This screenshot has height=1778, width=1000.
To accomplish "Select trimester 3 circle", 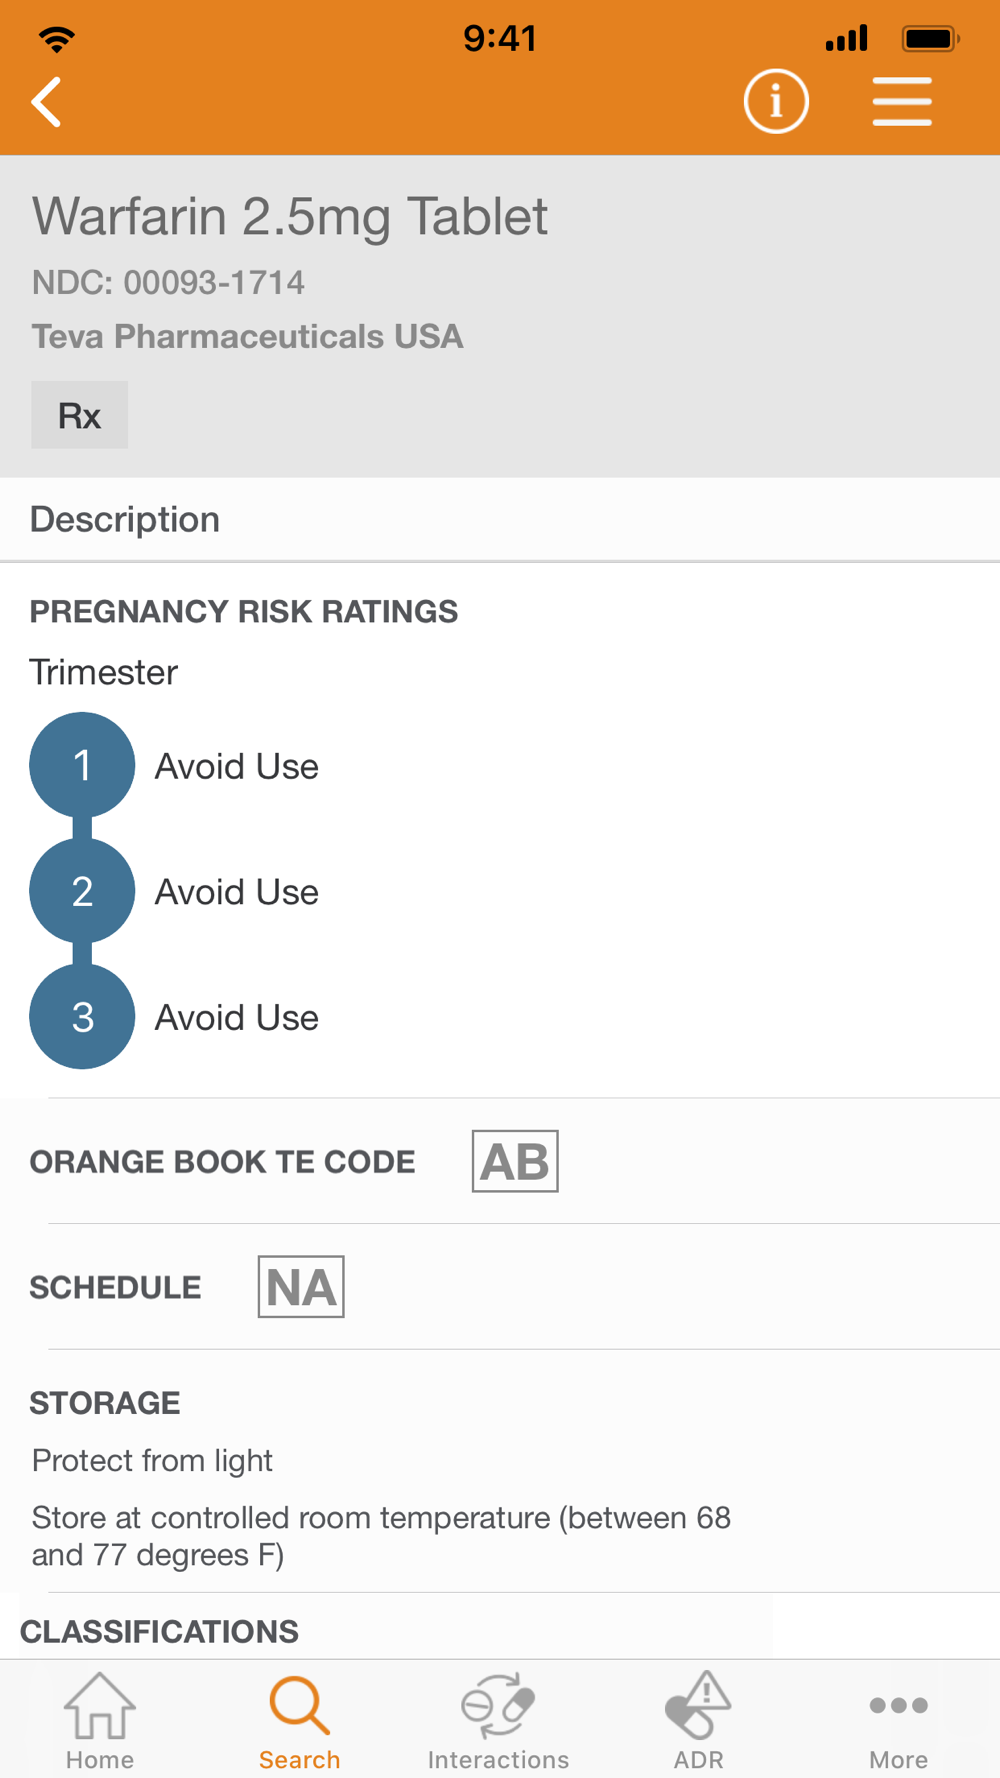I will click(82, 1017).
